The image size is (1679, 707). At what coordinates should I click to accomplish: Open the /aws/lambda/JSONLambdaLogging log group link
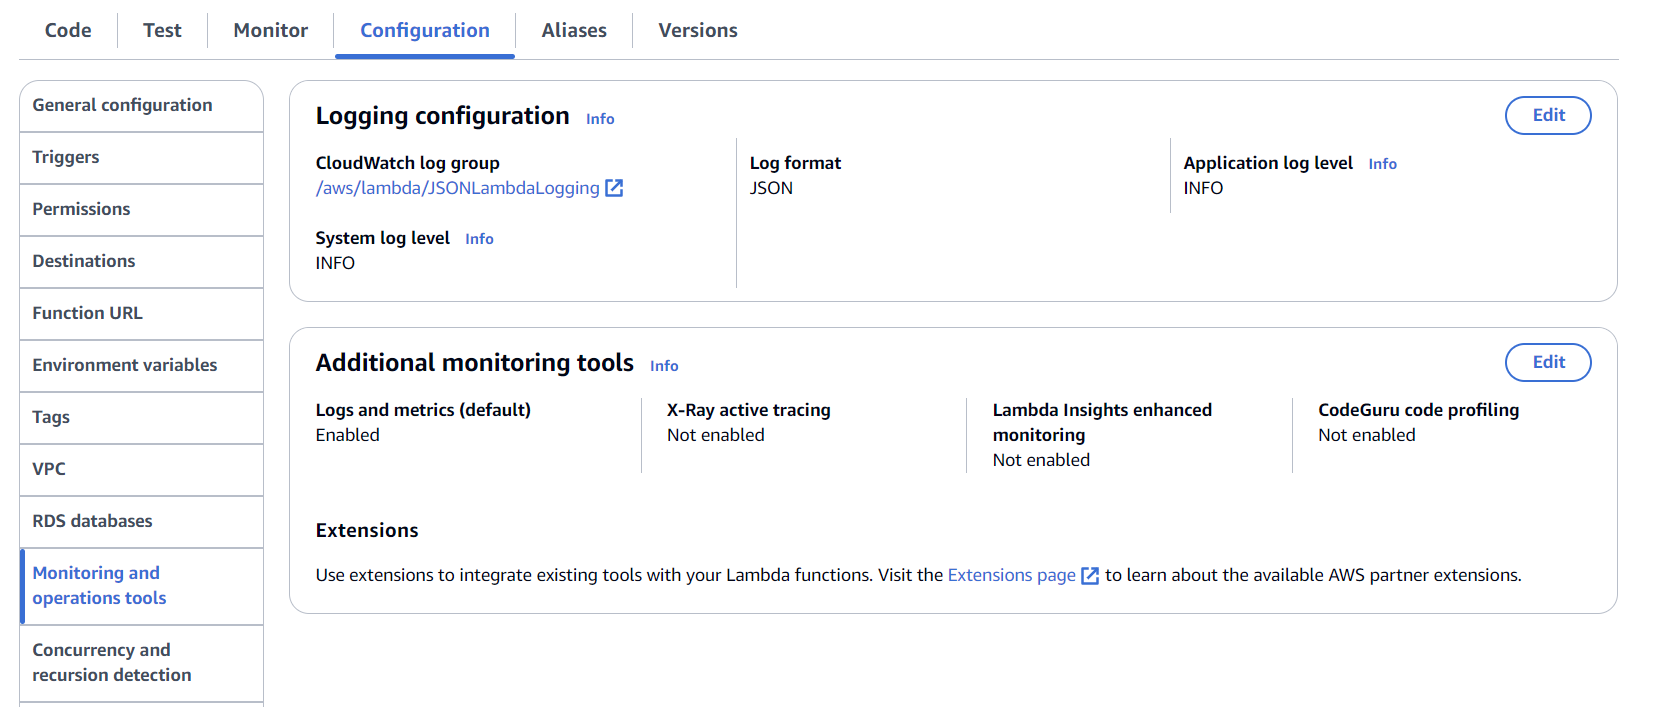457,188
